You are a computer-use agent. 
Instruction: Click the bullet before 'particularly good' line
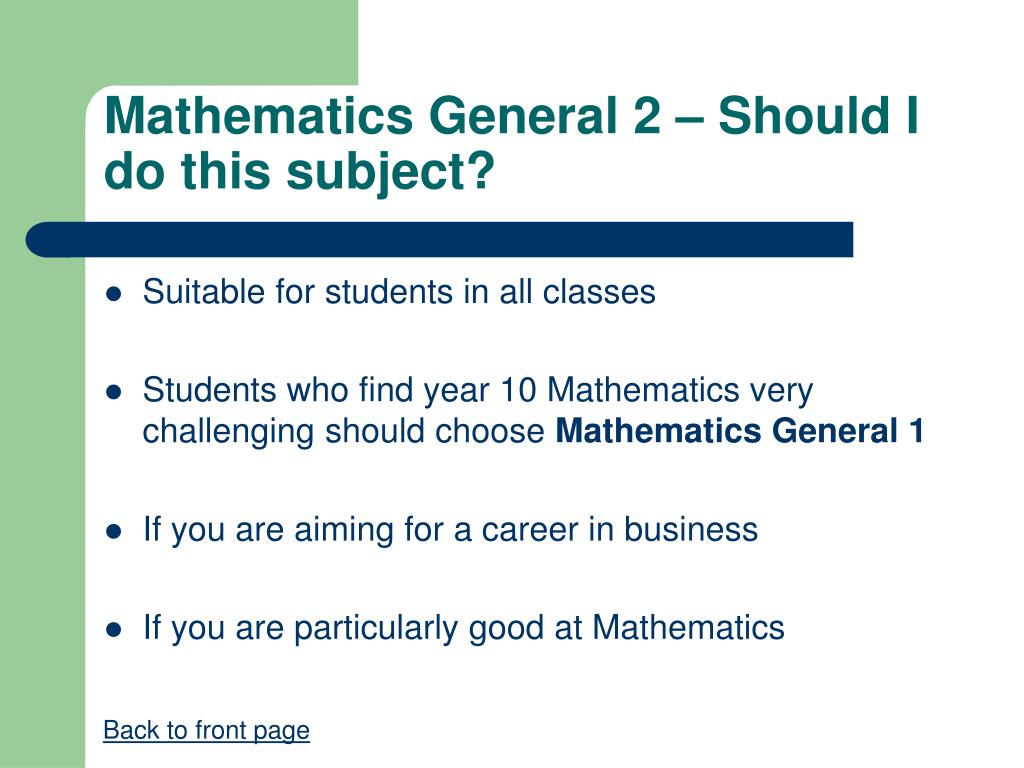pyautogui.click(x=114, y=630)
